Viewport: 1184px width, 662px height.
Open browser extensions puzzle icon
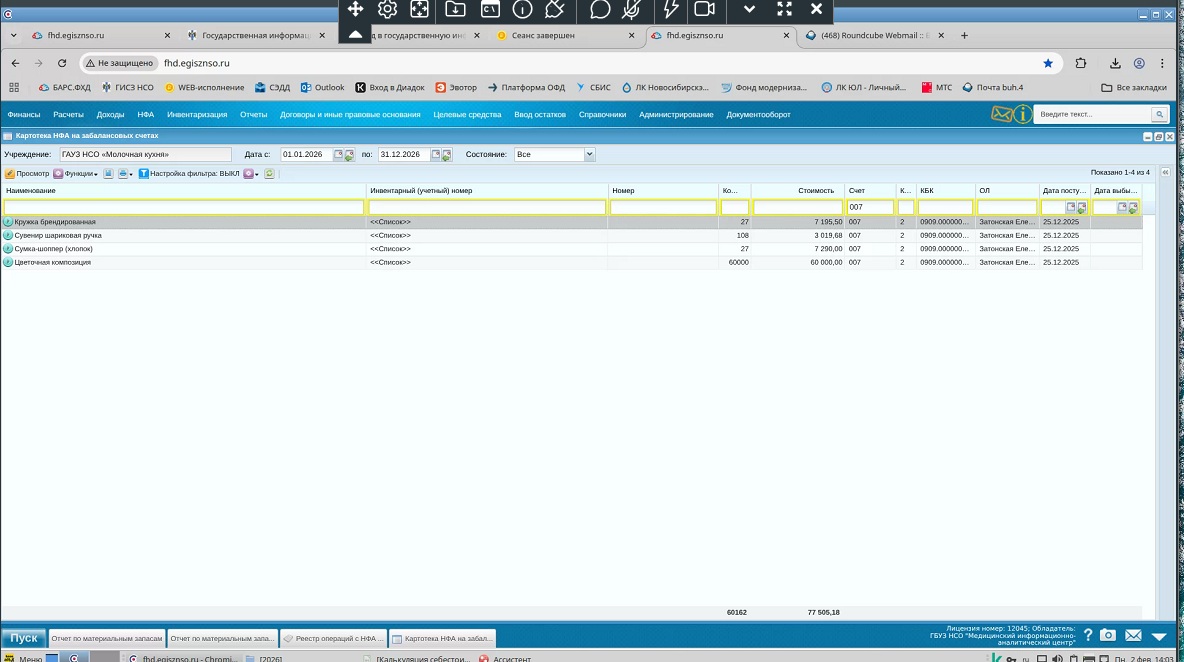coord(1081,63)
